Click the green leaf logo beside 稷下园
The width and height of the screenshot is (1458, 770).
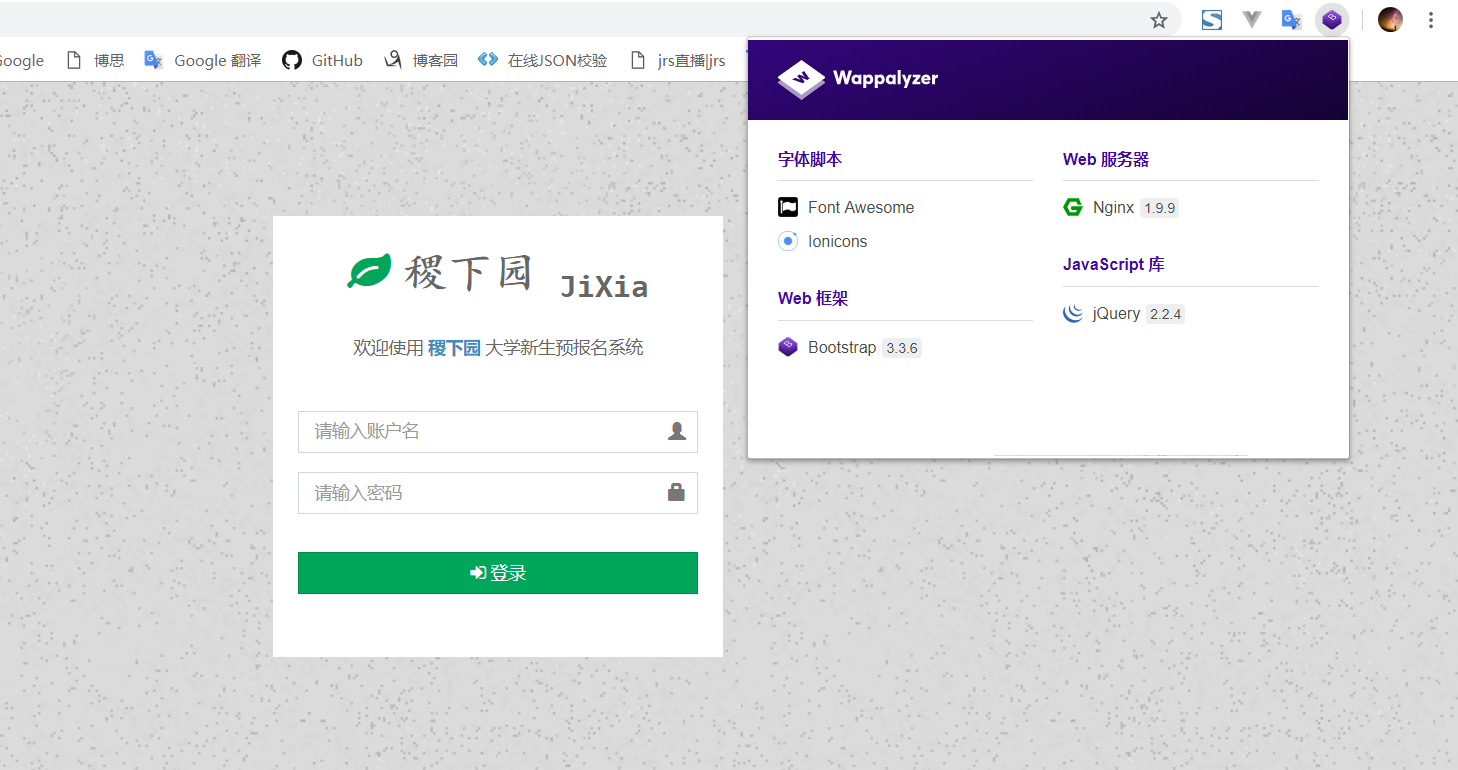[x=369, y=269]
